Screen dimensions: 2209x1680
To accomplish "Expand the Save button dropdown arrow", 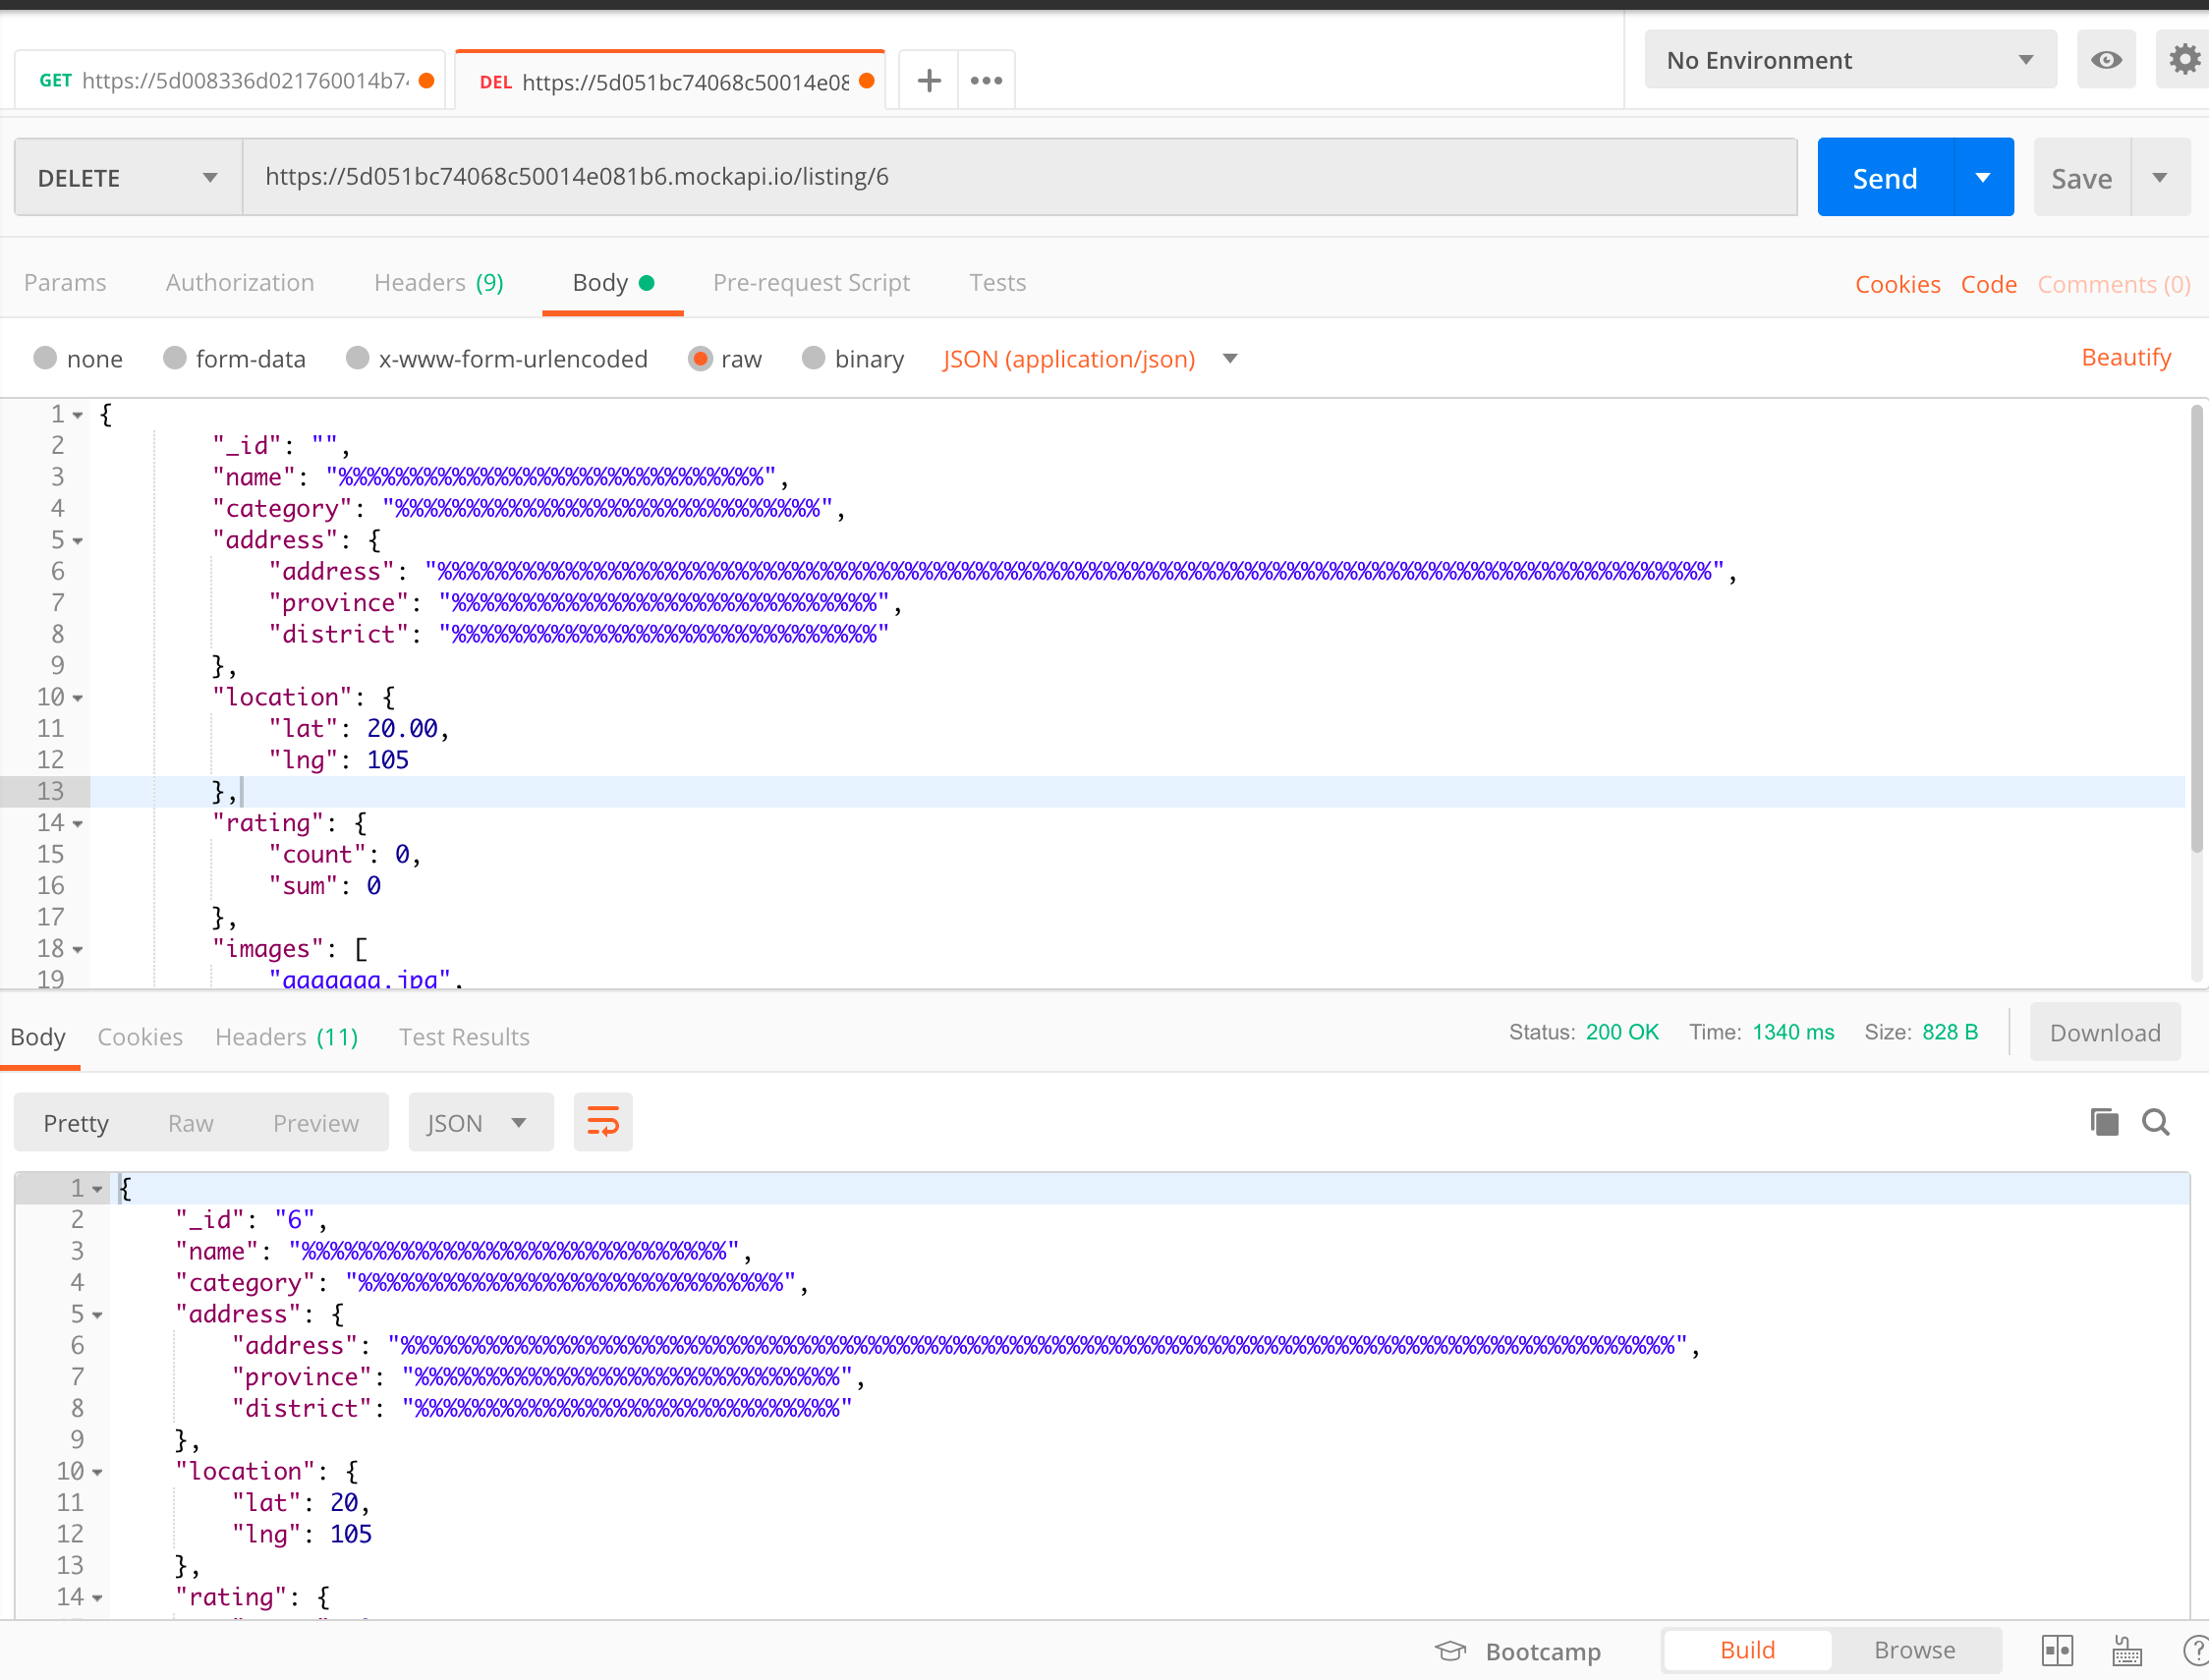I will tap(2159, 178).
